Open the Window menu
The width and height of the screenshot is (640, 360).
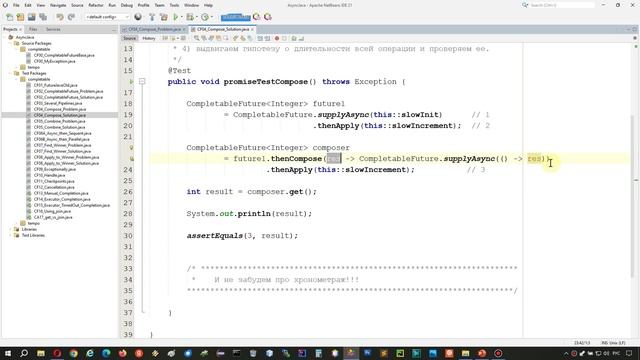coord(191,5)
